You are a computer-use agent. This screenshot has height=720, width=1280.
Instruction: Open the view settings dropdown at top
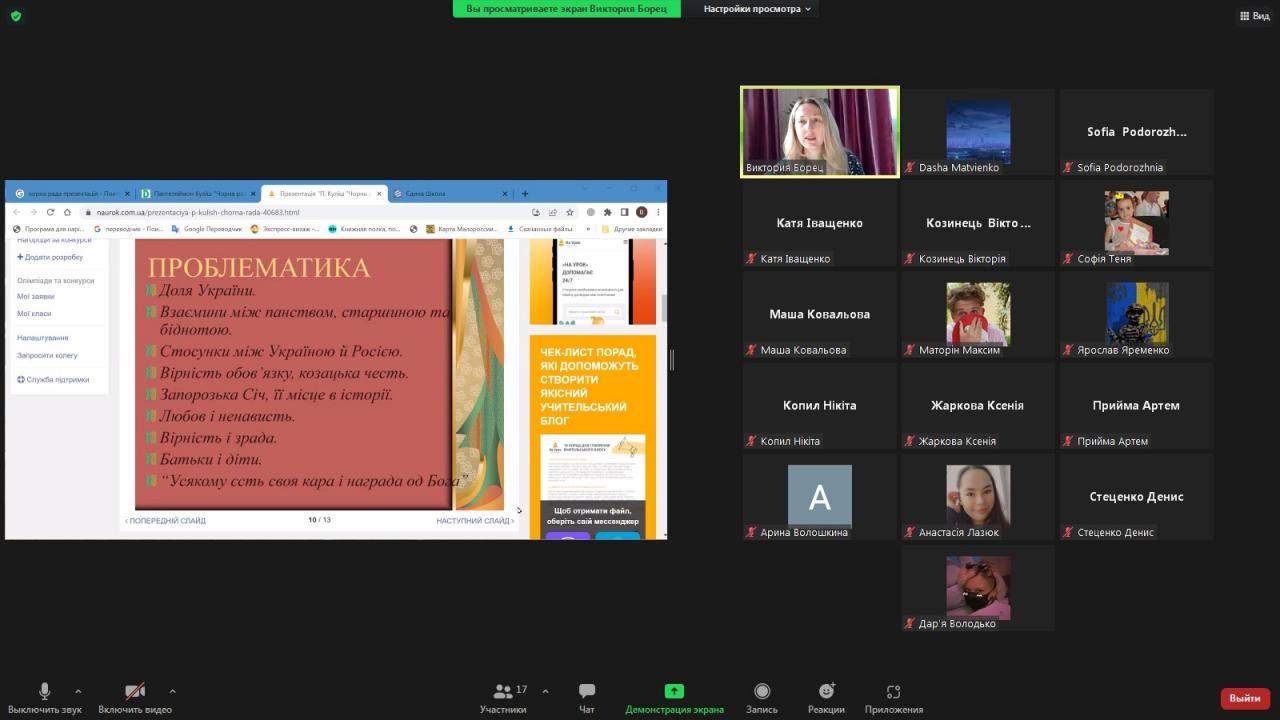[758, 9]
